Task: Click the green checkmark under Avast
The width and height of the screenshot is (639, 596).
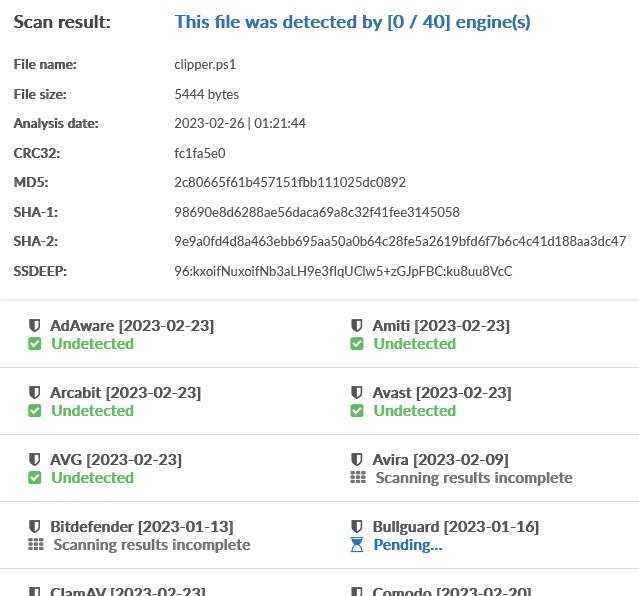Action: coord(357,411)
